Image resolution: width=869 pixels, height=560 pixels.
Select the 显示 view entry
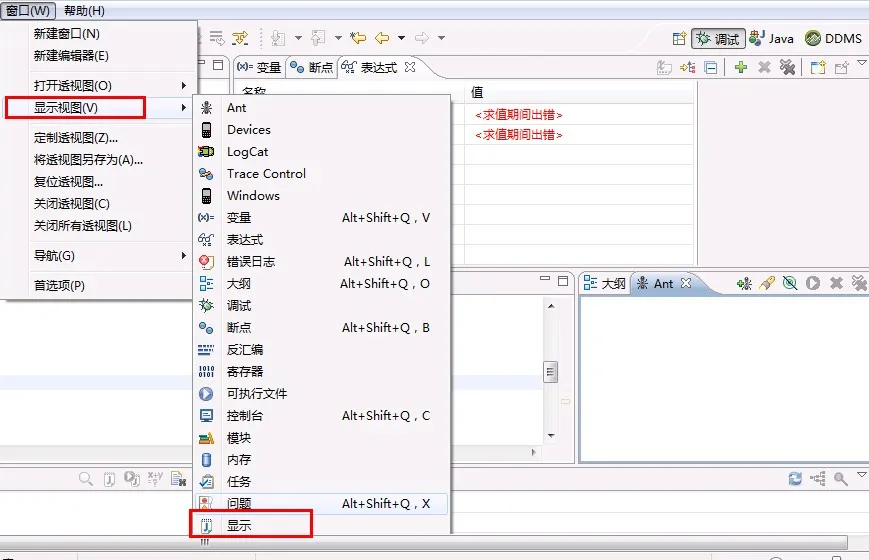pyautogui.click(x=239, y=526)
